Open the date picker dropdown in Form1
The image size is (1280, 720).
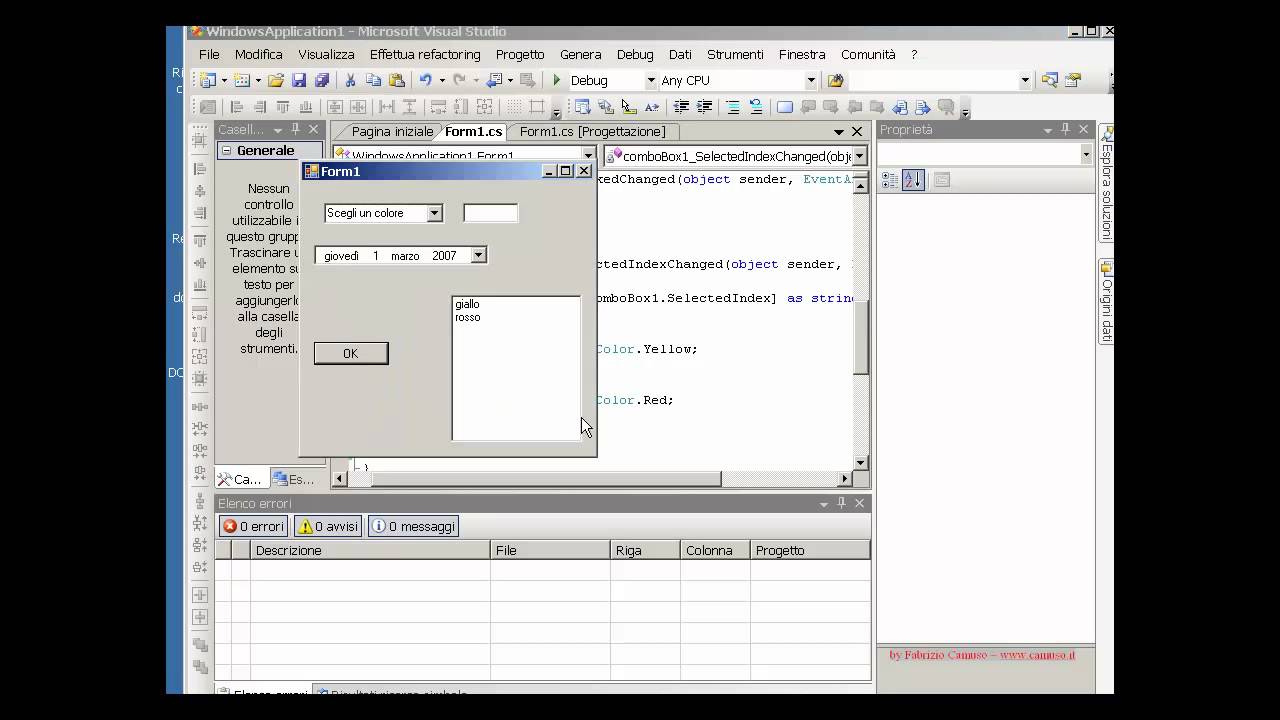pos(478,256)
